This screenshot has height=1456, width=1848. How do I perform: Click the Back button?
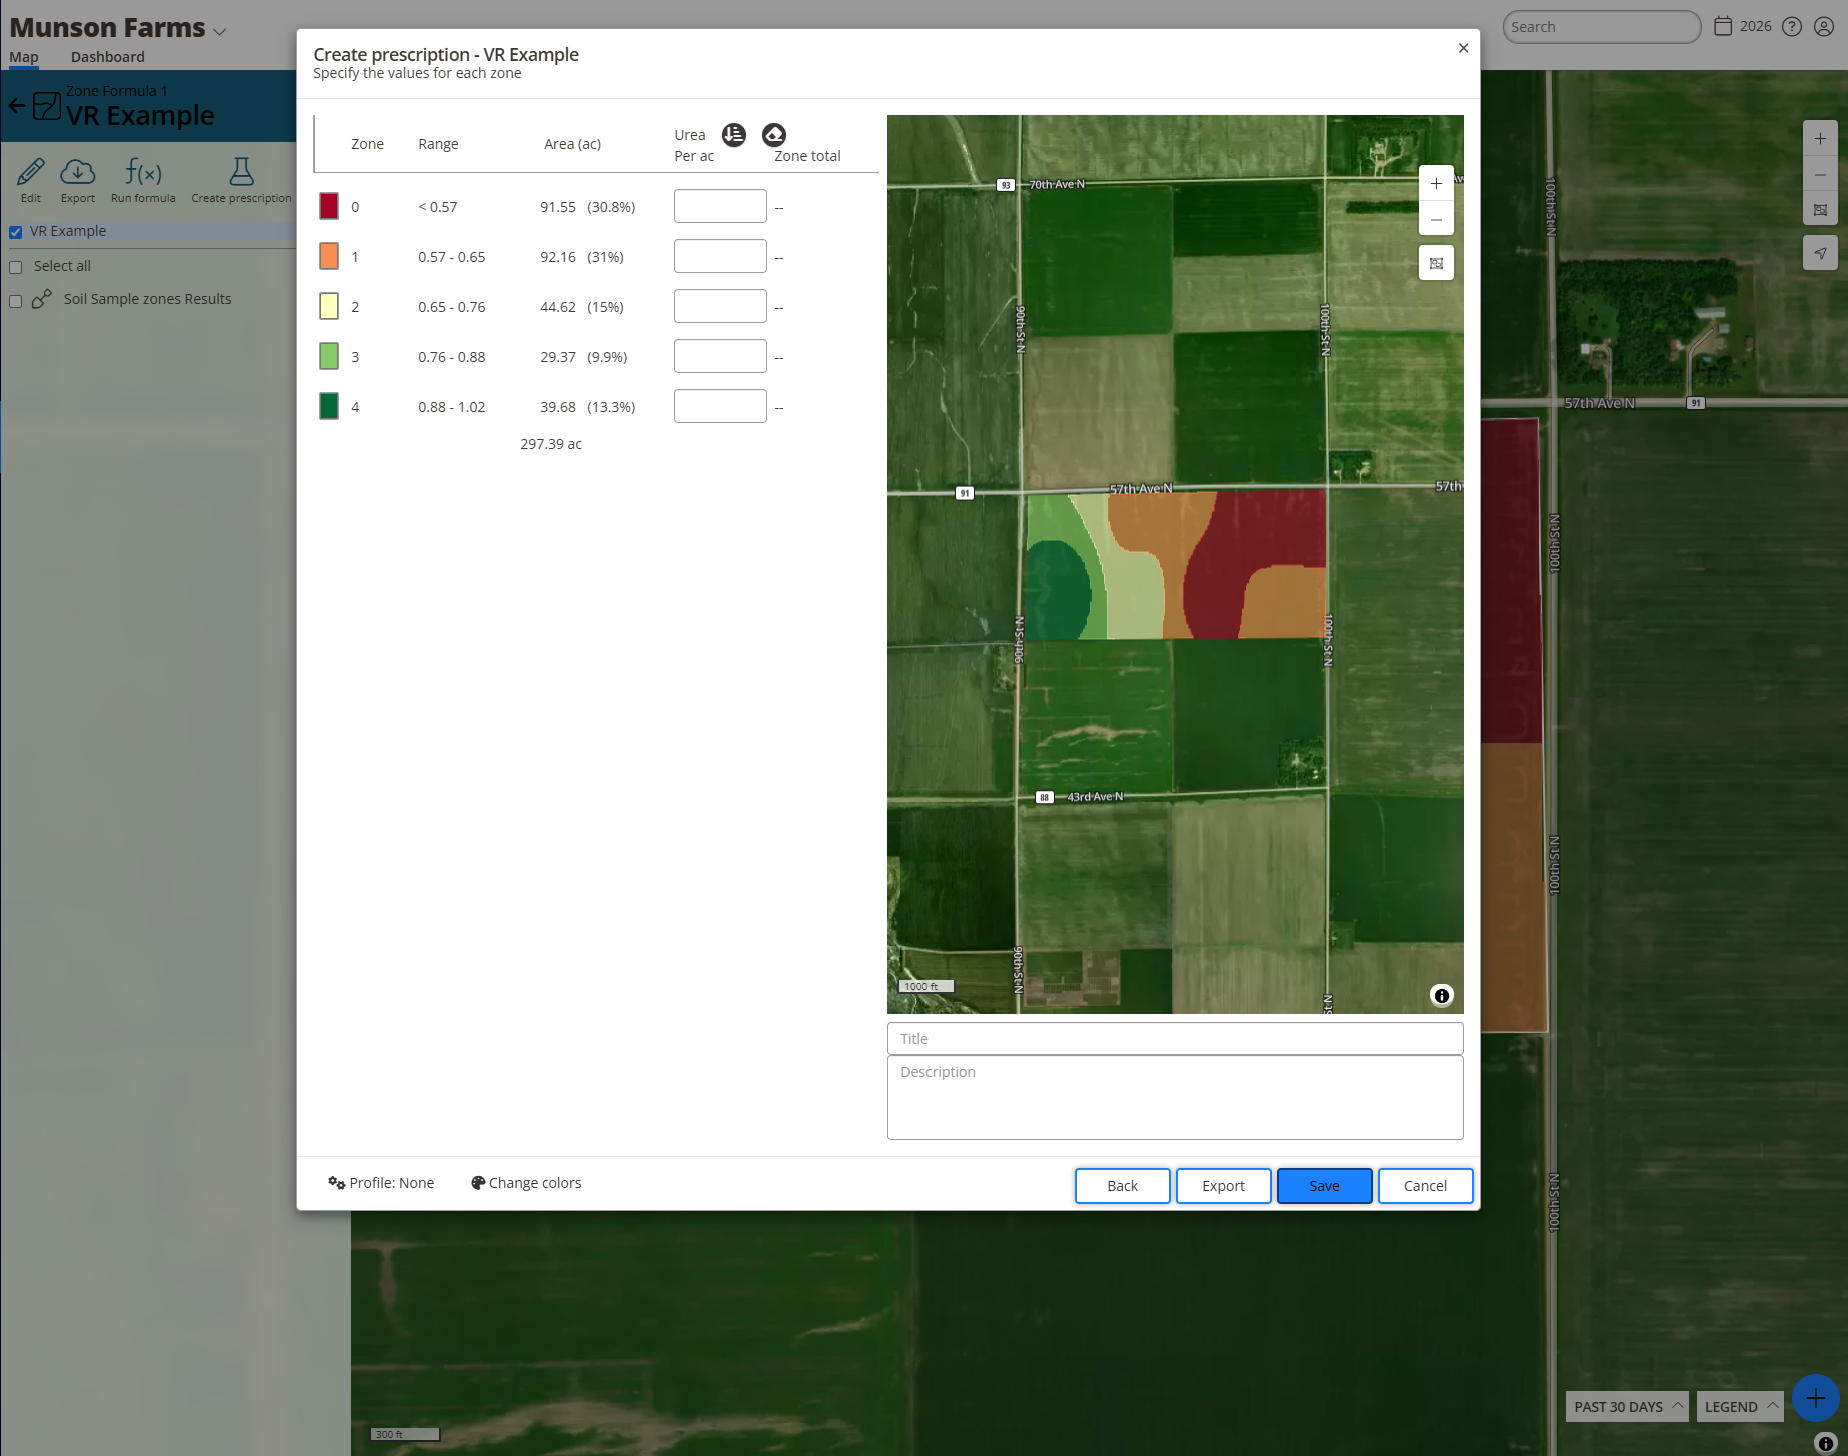coord(1122,1186)
